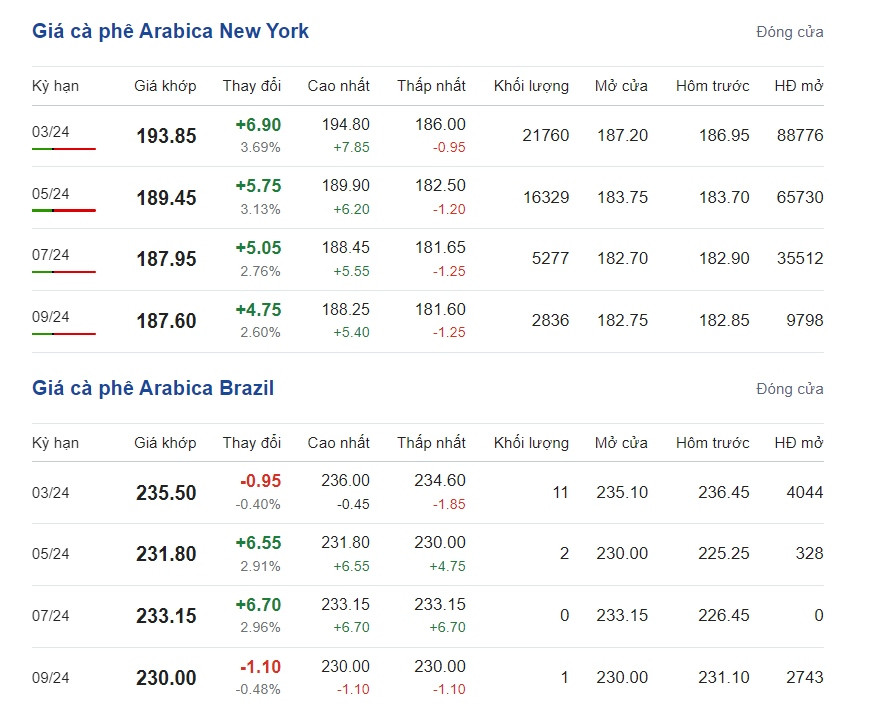This screenshot has height=706, width=875.
Task: Select New York 03/24 price 193.85
Action: [166, 136]
